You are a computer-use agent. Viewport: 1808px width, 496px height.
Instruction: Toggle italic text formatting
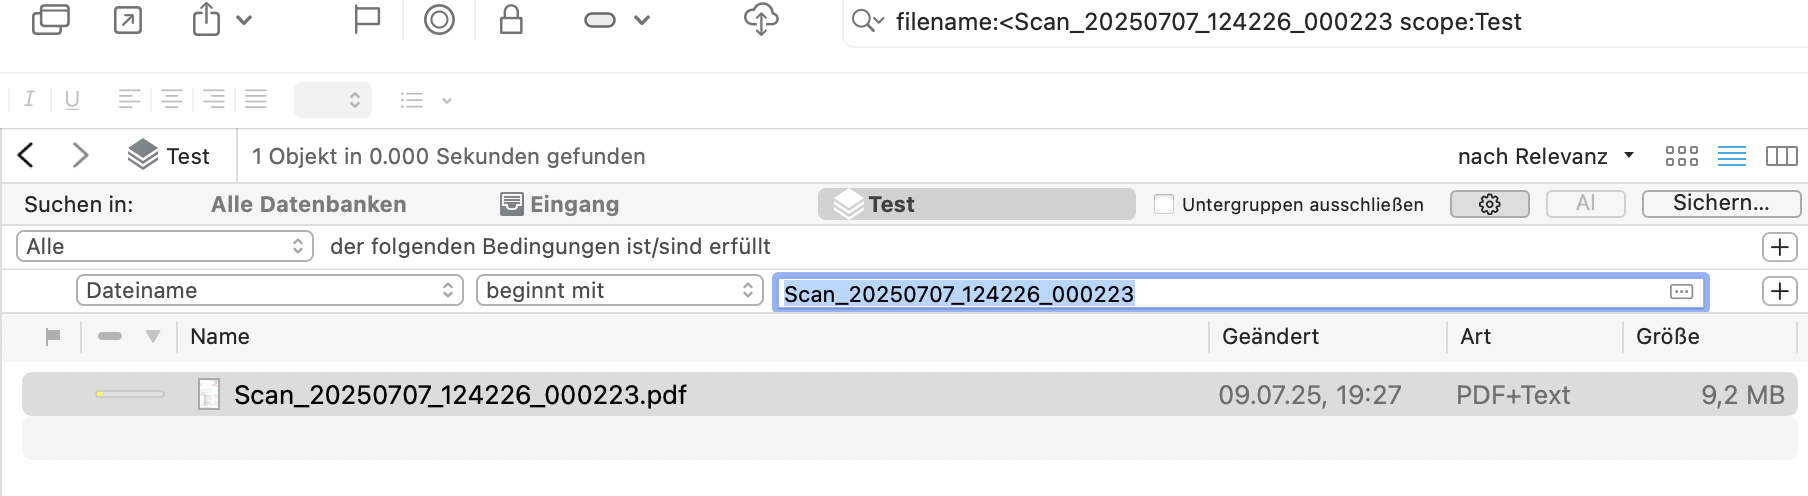pos(29,99)
